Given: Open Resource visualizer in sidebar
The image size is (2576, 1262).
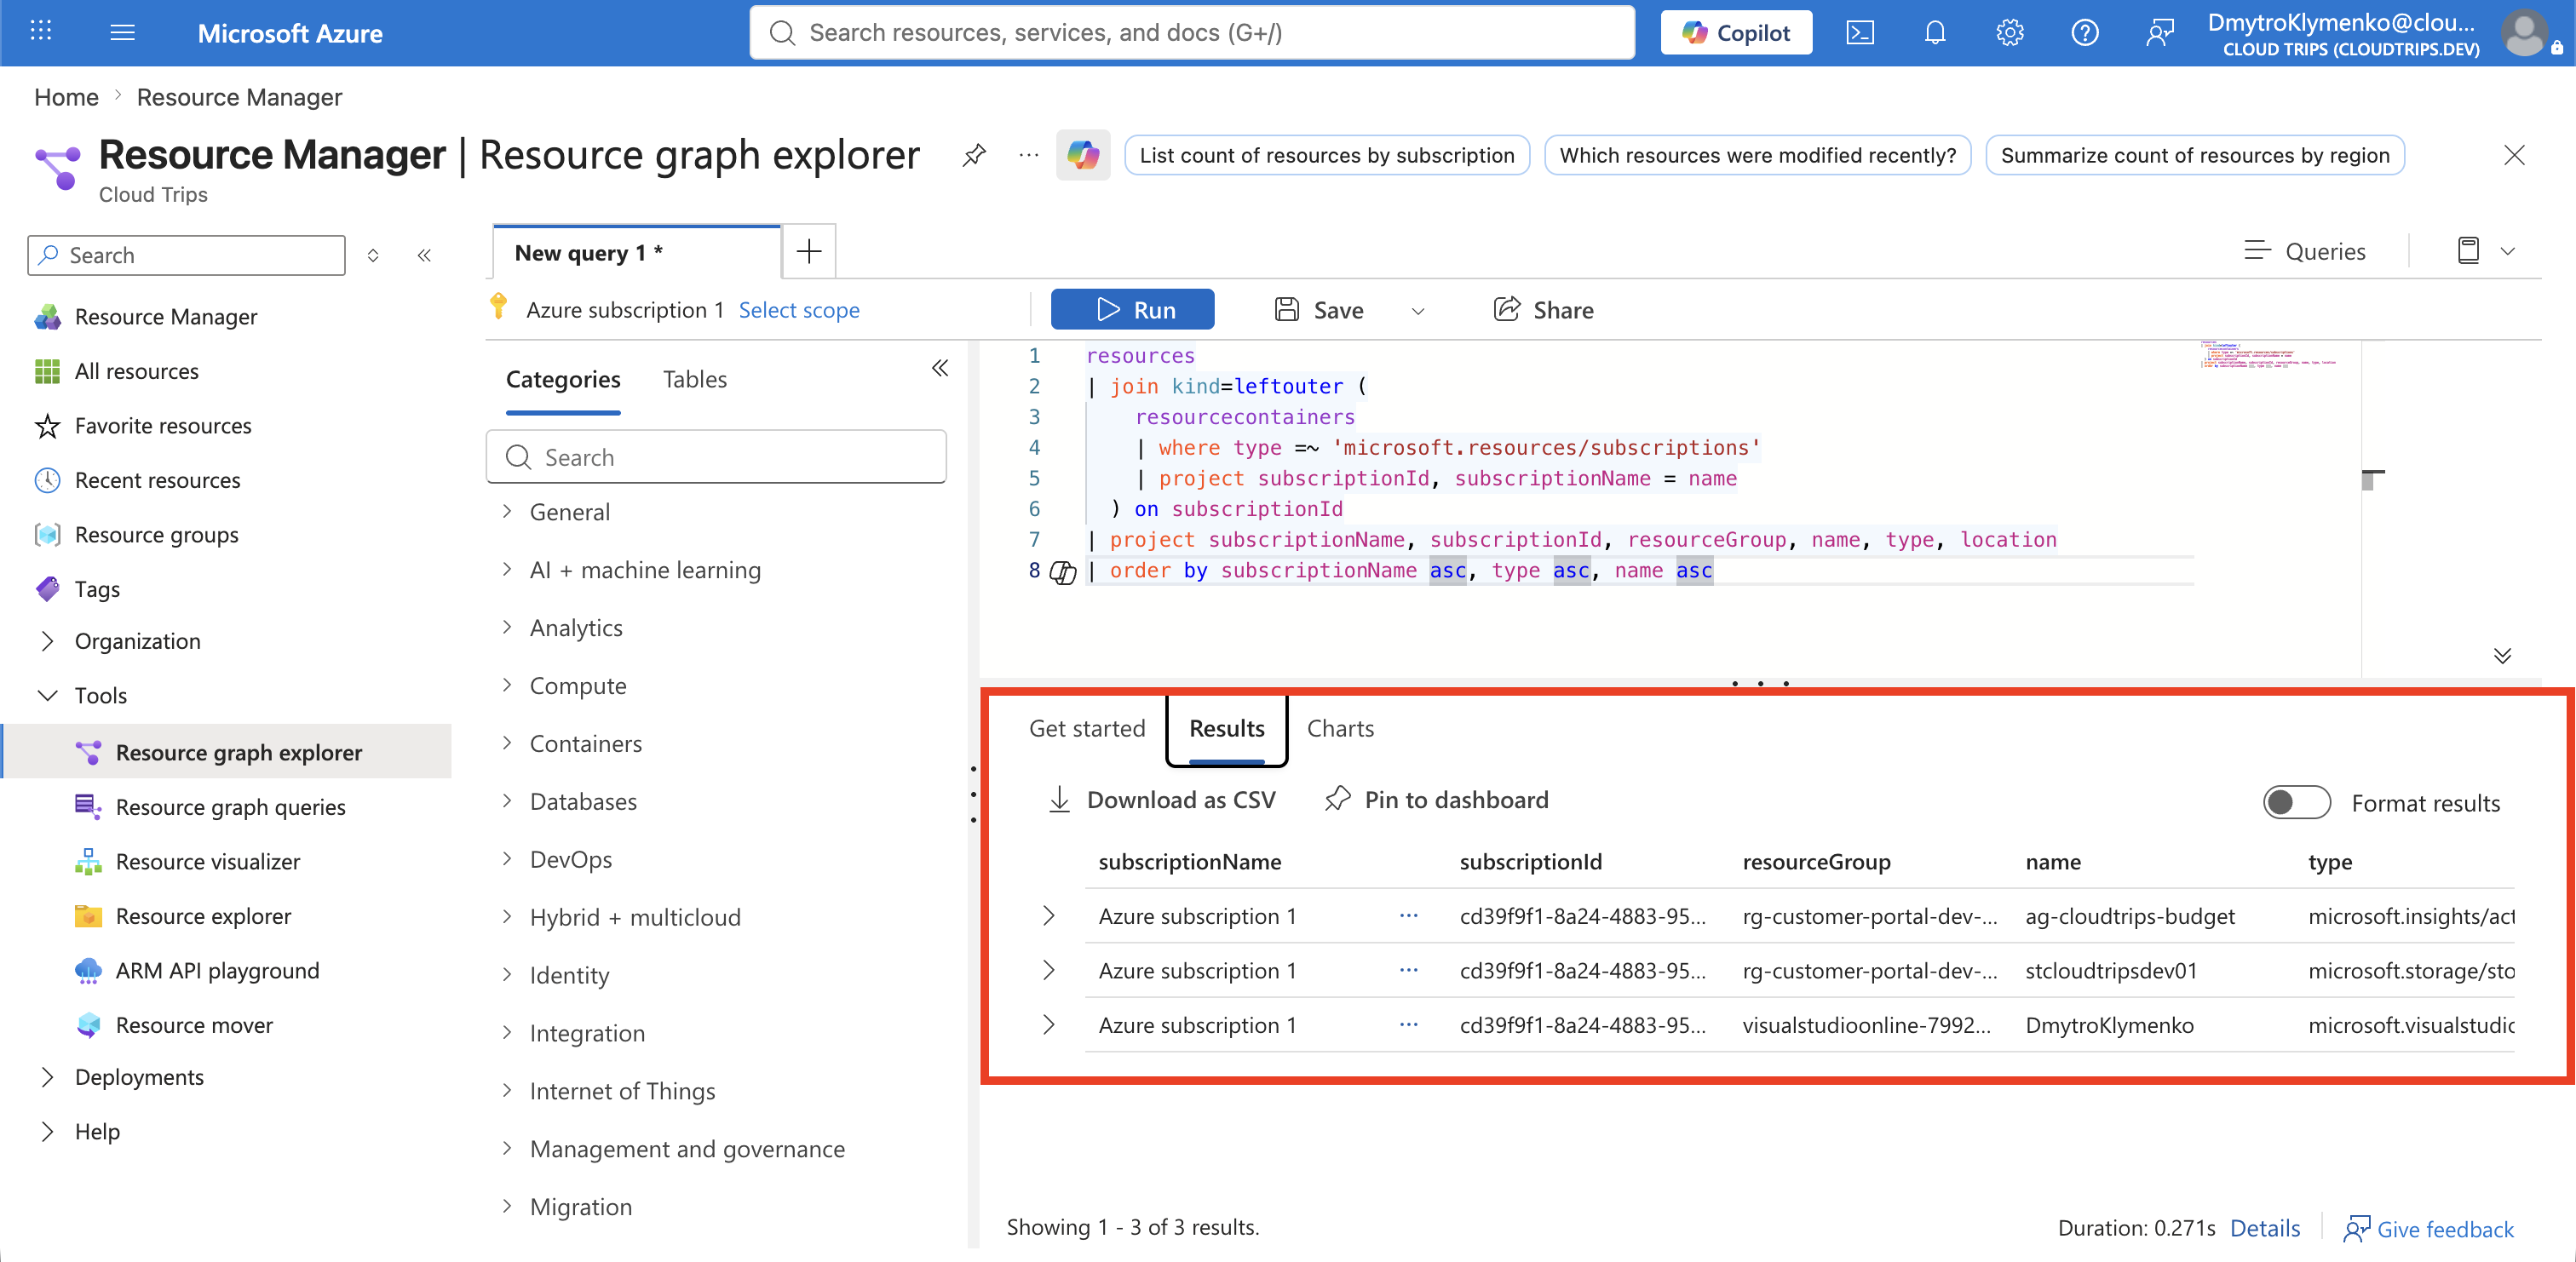Looking at the screenshot, I should pyautogui.click(x=207, y=861).
